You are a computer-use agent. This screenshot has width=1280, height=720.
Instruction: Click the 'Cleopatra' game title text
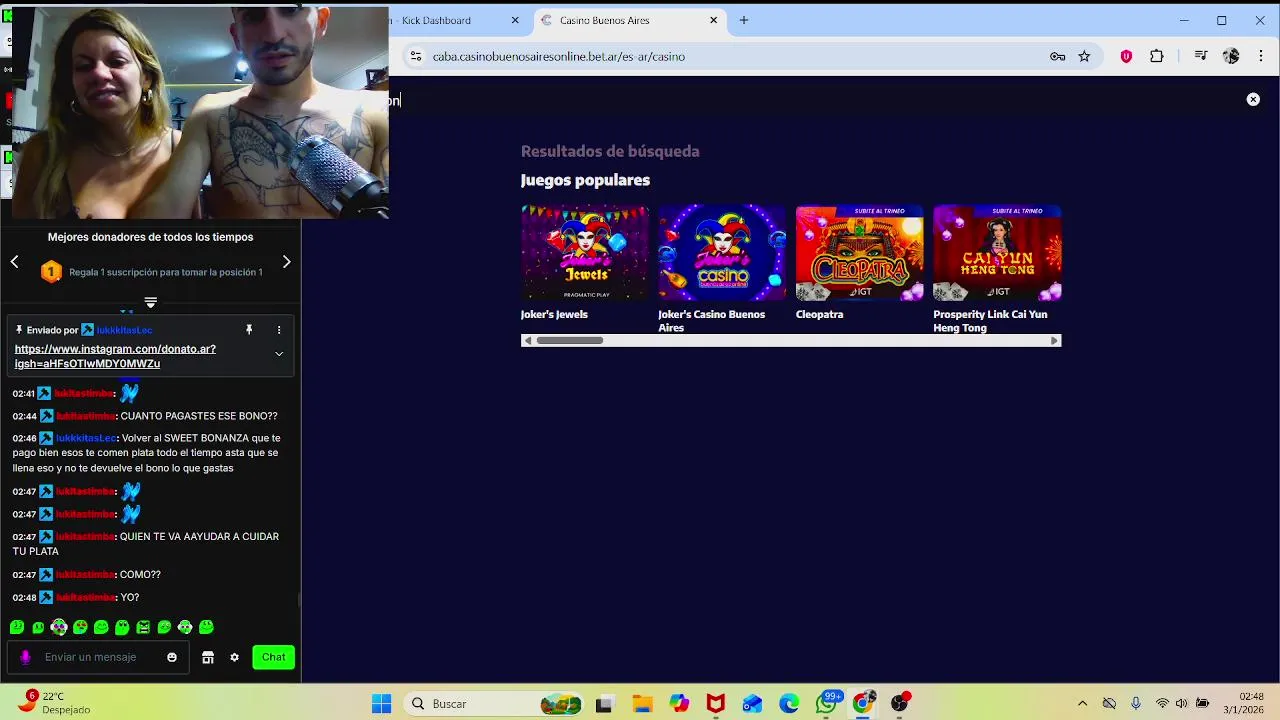pos(820,314)
